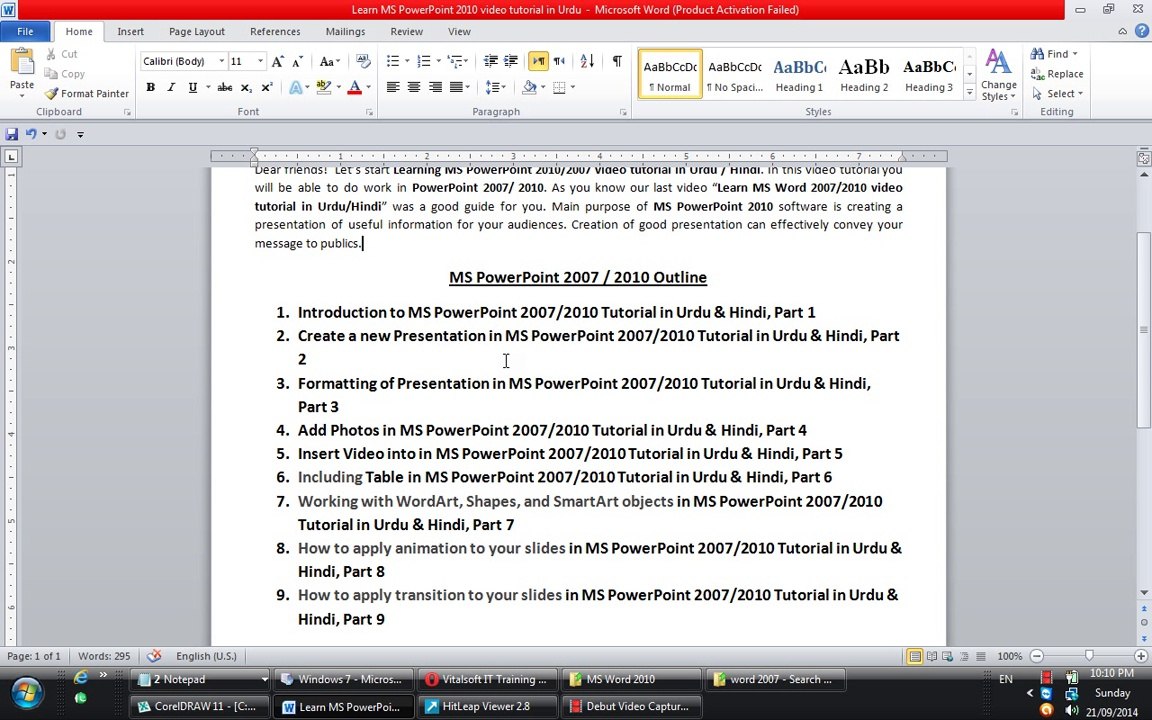Switch to Page Layout tab
Viewport: 1152px width, 720px height.
point(197,32)
